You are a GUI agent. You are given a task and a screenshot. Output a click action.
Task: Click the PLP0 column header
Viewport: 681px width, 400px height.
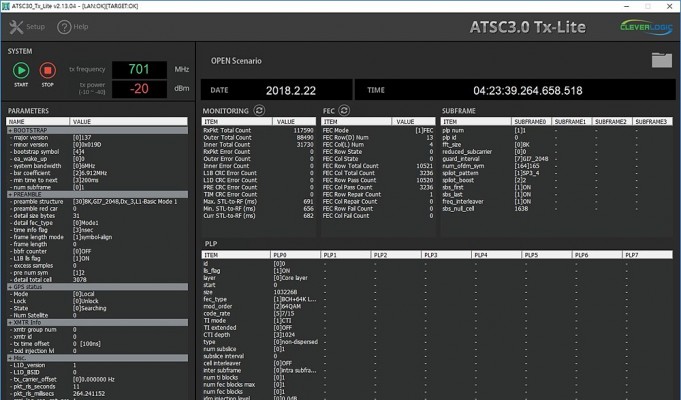[295, 255]
